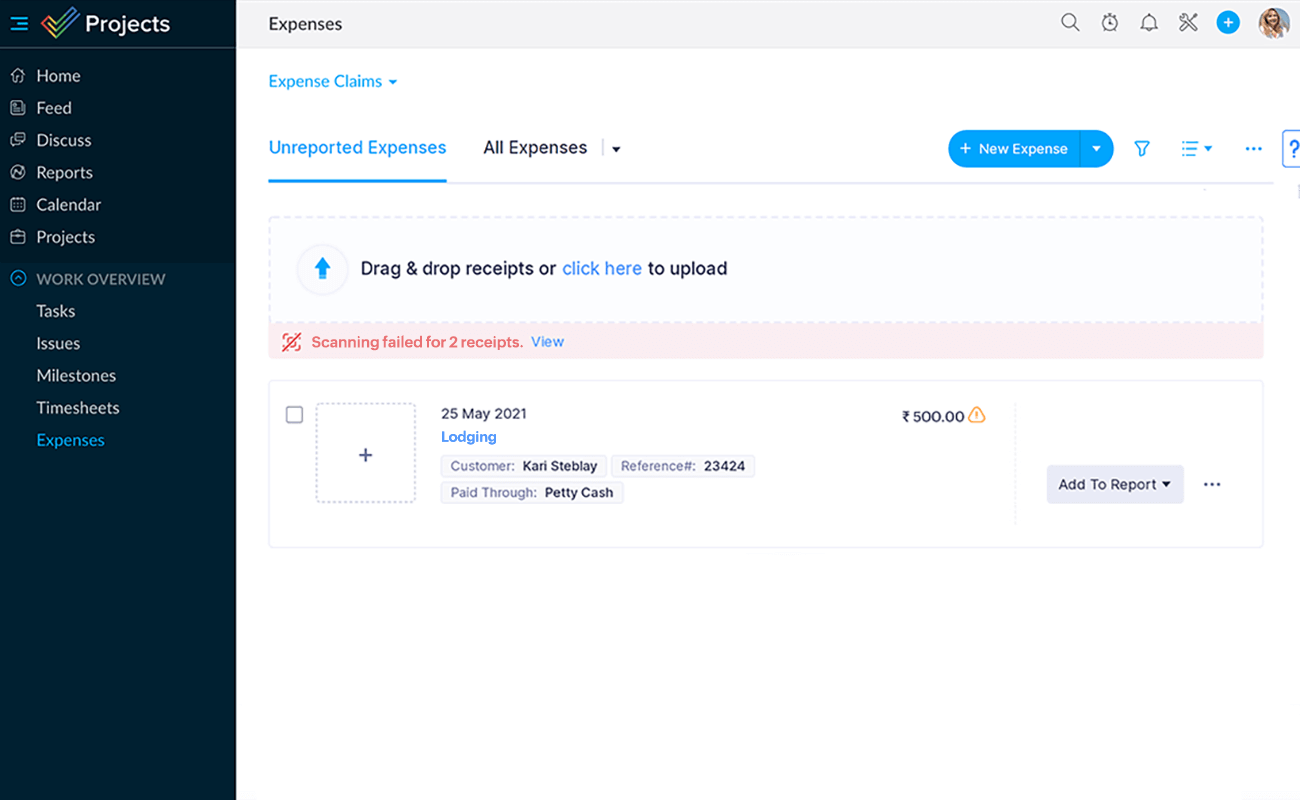Select Expenses in the sidebar
The height and width of the screenshot is (800, 1300).
click(x=70, y=440)
